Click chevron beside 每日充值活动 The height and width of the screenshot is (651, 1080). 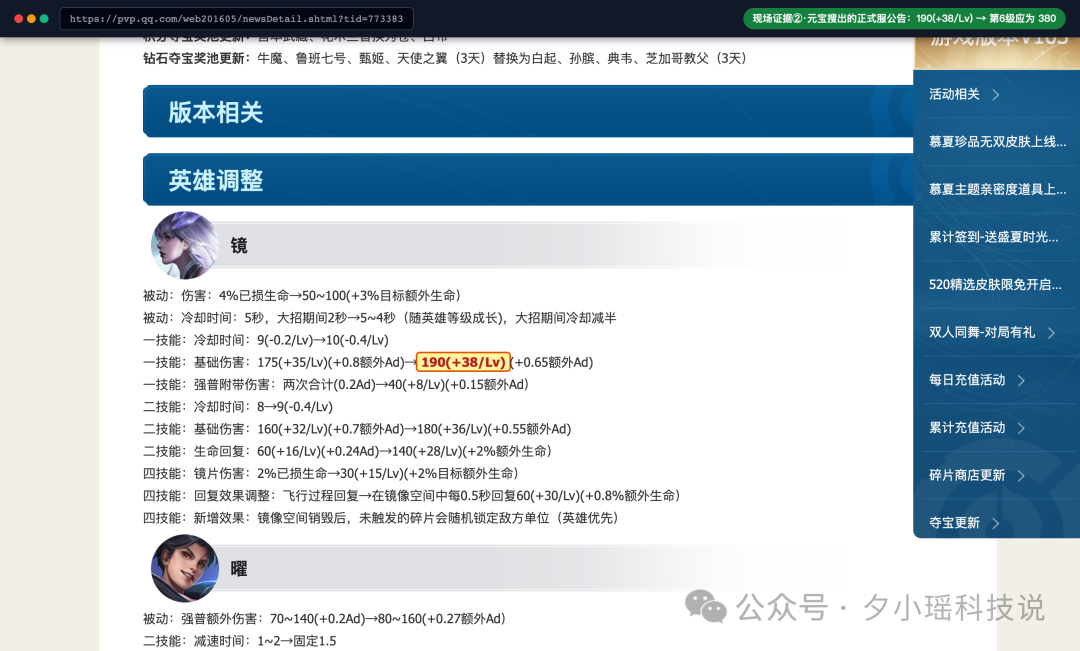pos(1021,380)
